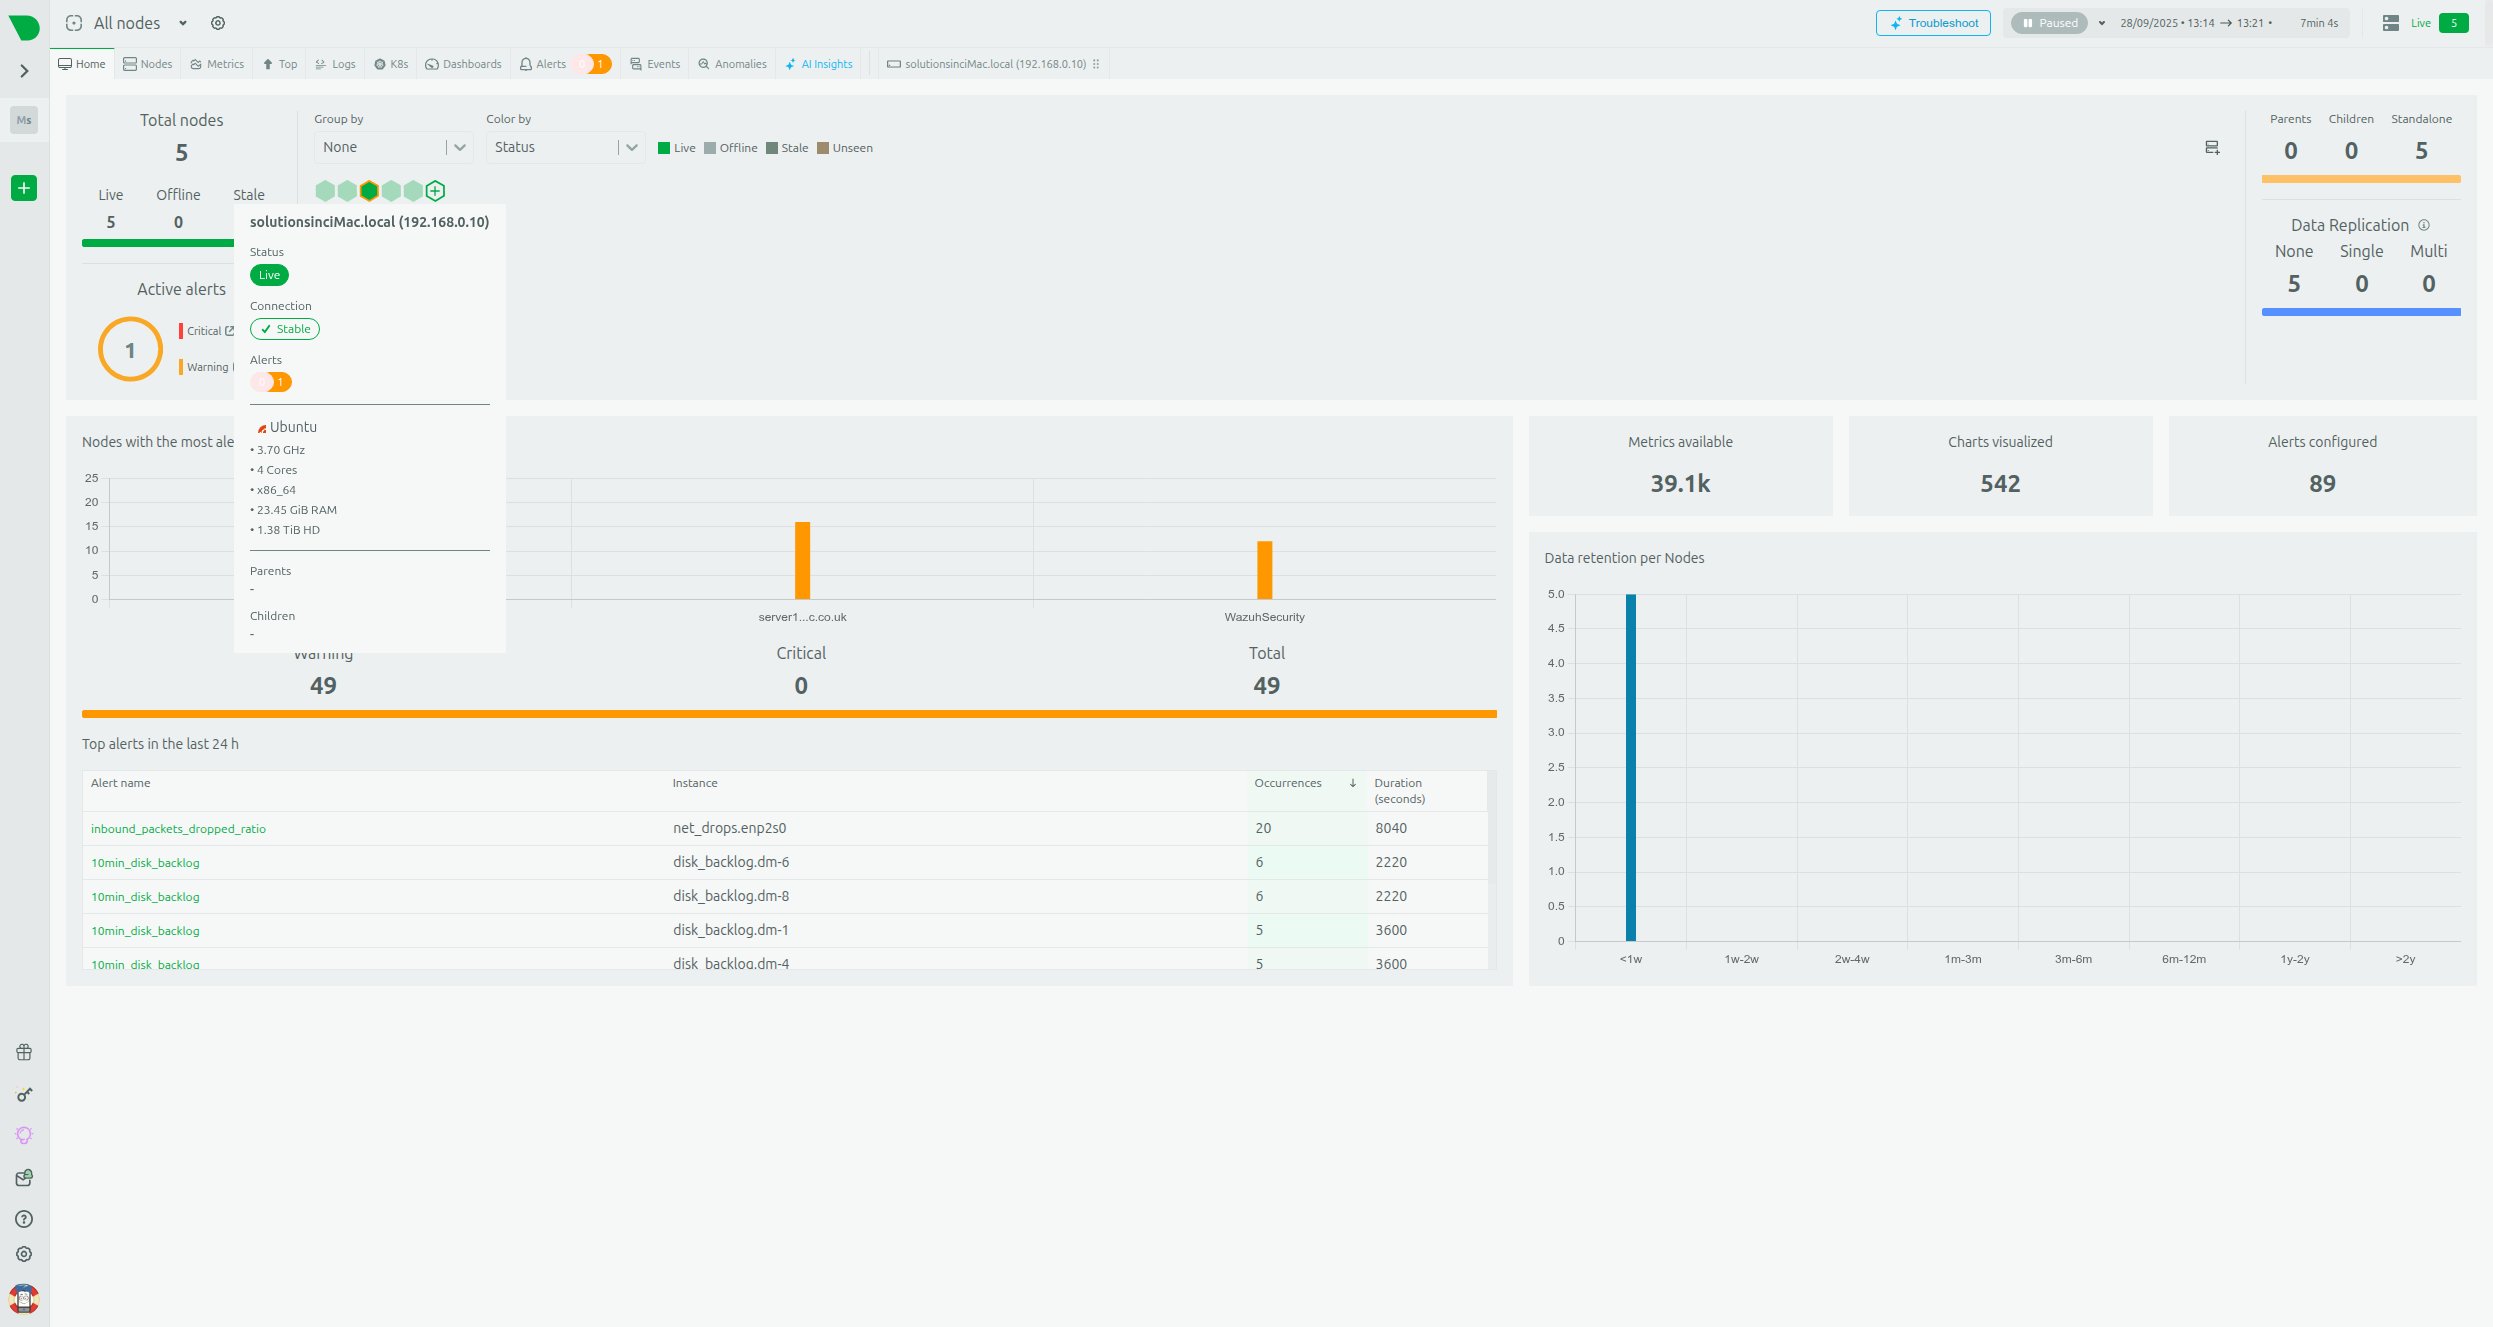Click the Data Replication info icon
Screen dimensions: 2493x1327
click(x=2423, y=225)
